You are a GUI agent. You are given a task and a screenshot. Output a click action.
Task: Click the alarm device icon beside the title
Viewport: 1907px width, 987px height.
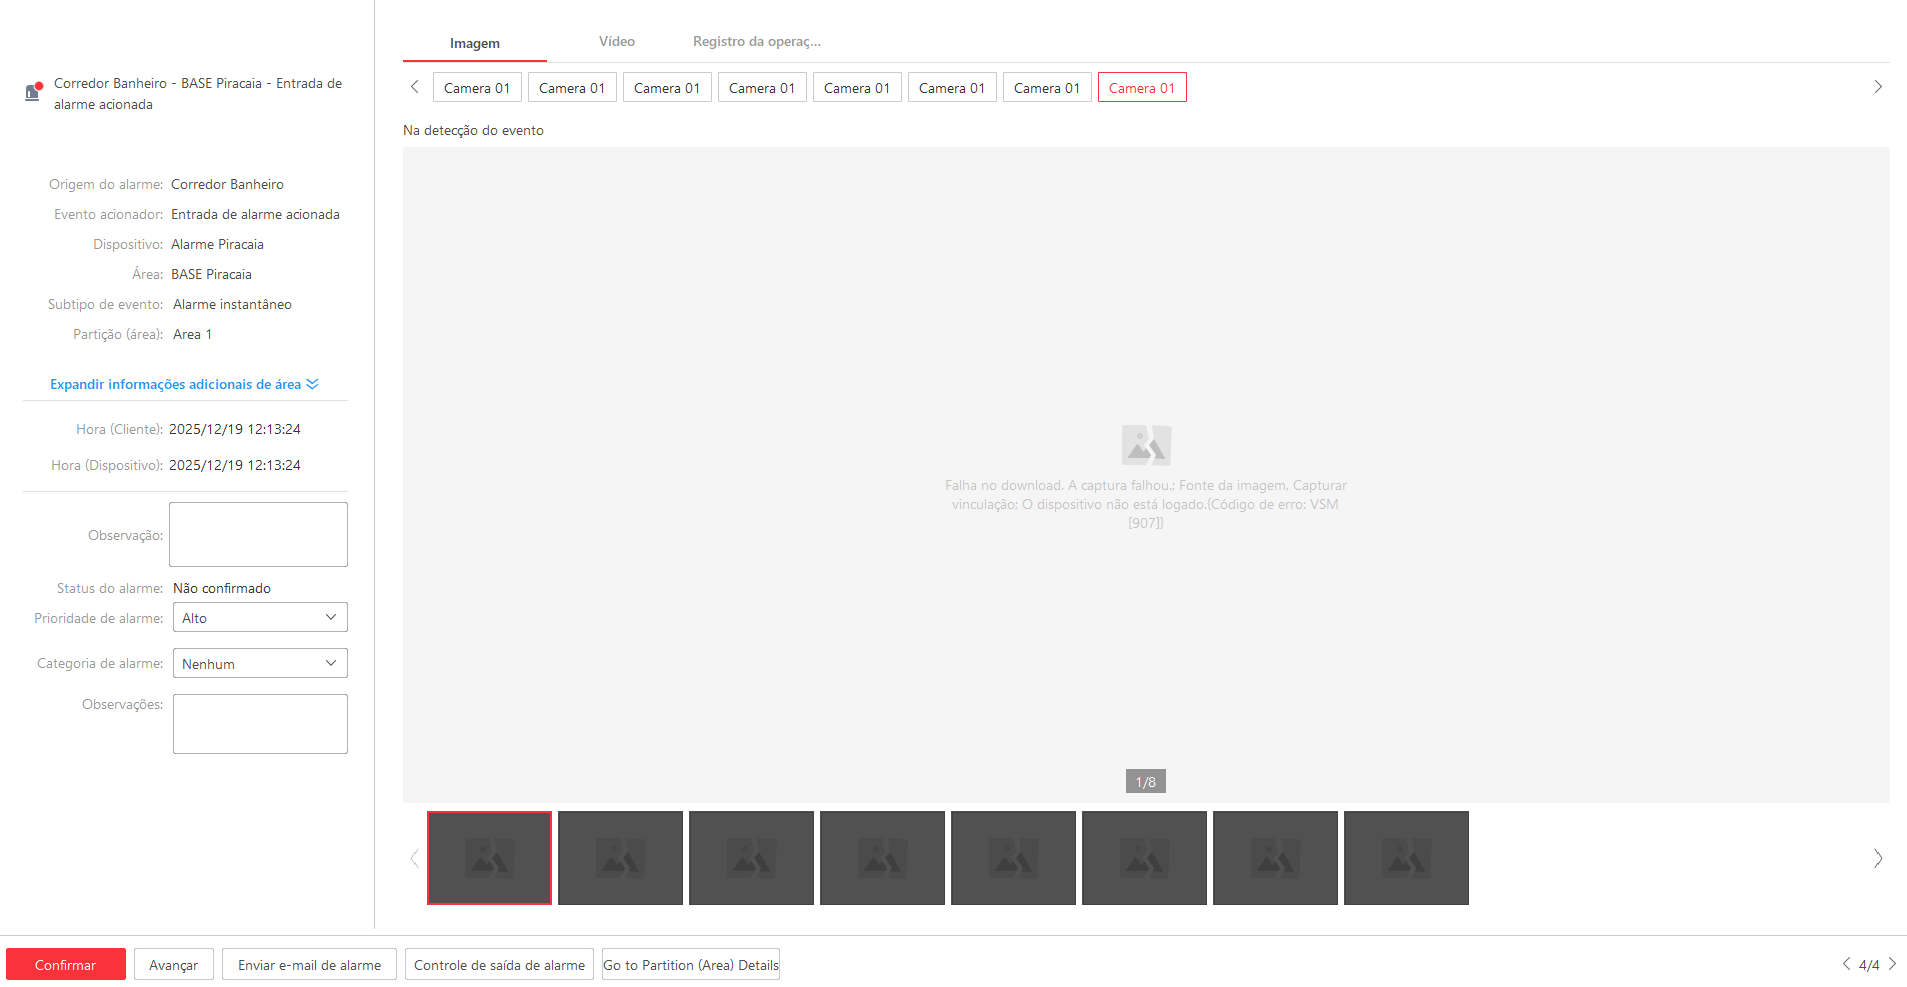[x=33, y=92]
